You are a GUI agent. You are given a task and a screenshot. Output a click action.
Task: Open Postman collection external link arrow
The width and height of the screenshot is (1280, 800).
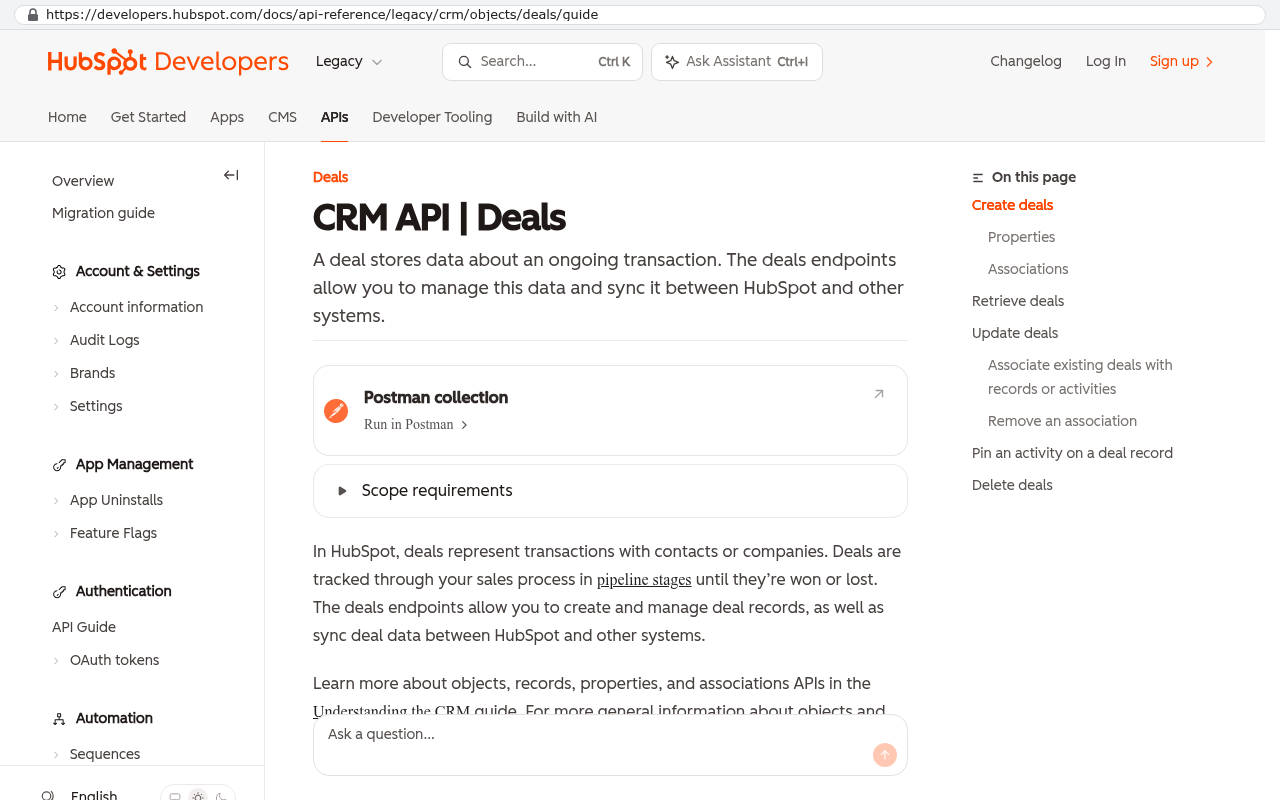pyautogui.click(x=879, y=394)
